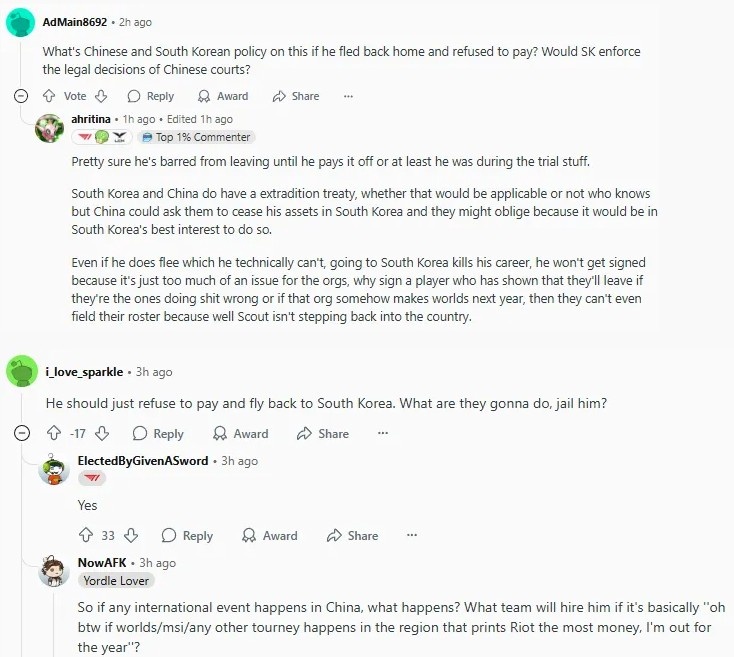Award ElectedByGivenASword's Yes comment

(x=270, y=535)
